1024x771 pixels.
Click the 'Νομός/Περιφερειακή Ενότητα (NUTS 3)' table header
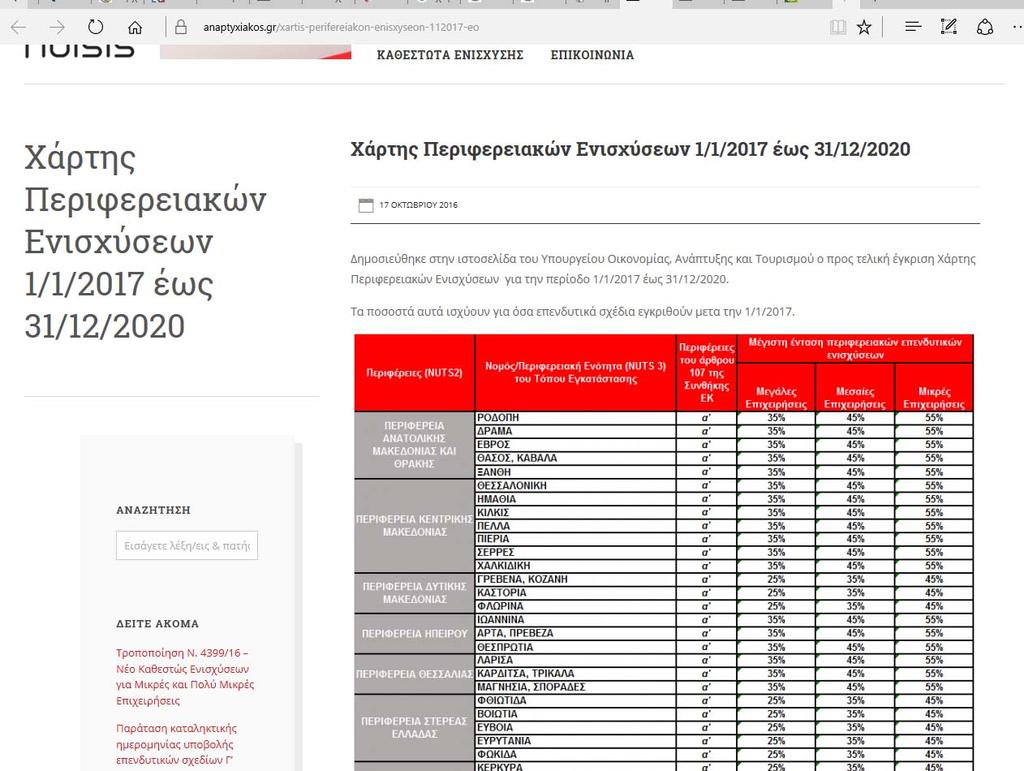[x=575, y=373]
